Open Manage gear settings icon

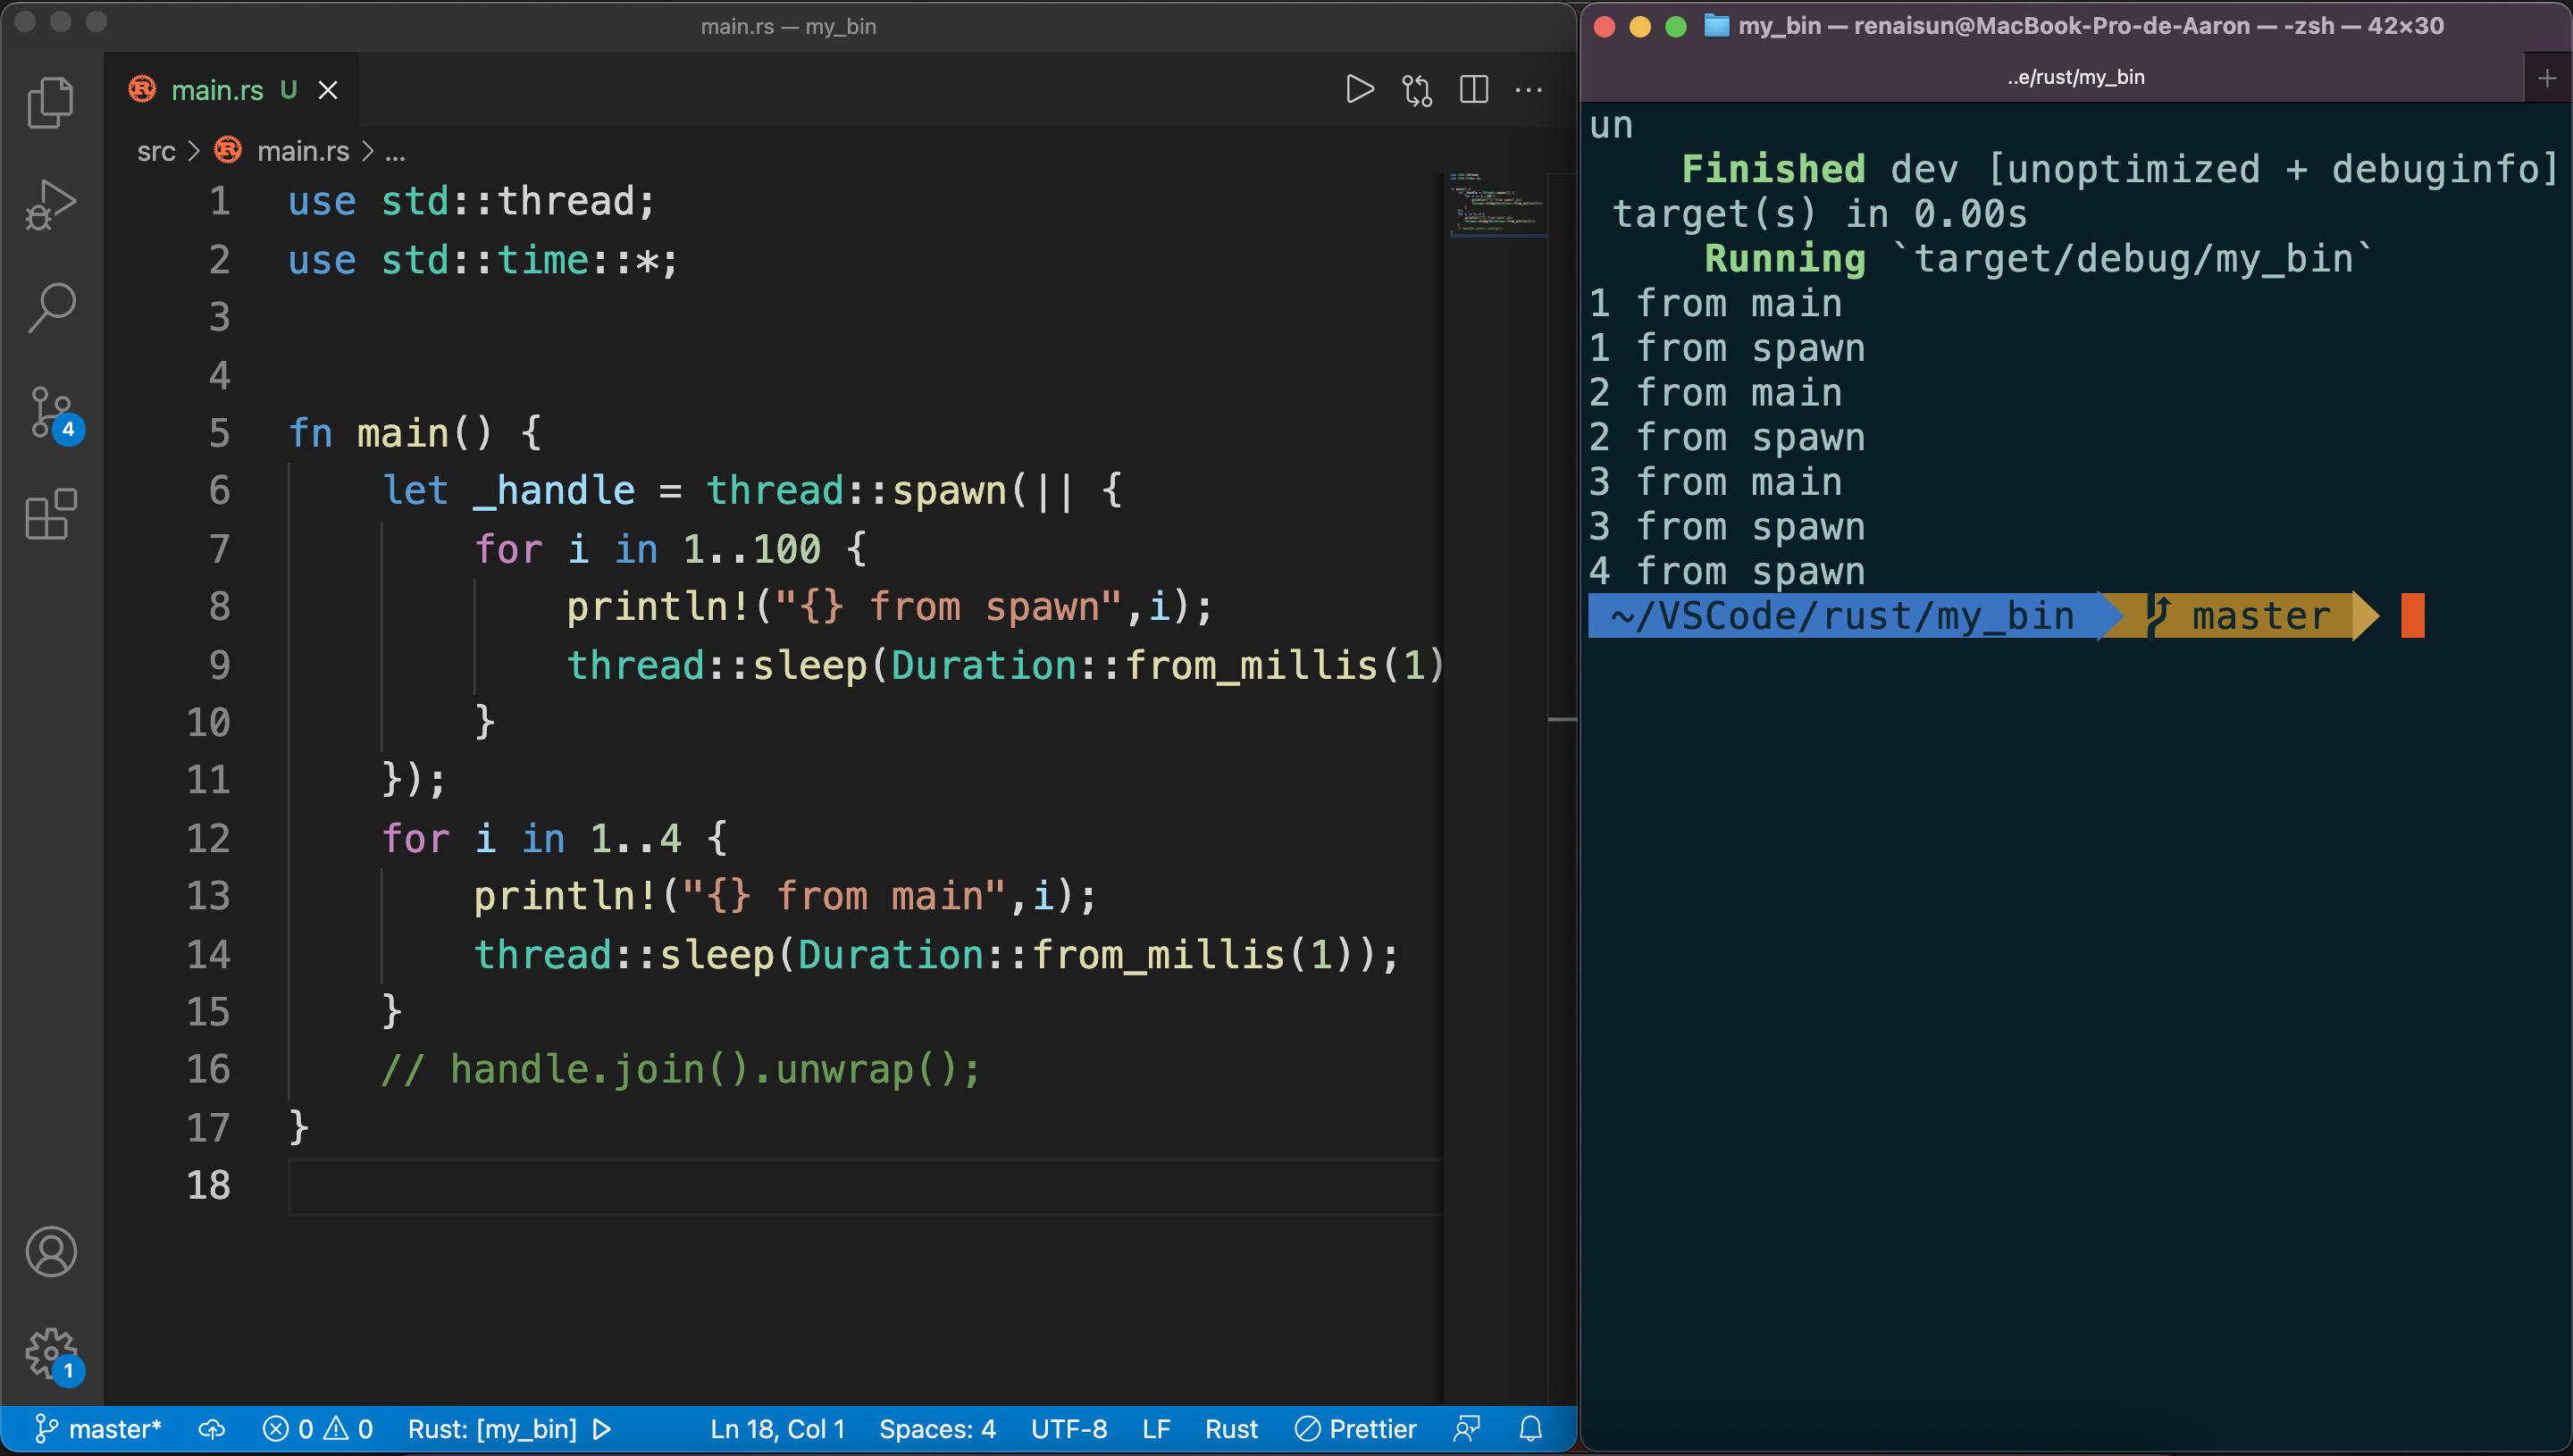tap(50, 1354)
